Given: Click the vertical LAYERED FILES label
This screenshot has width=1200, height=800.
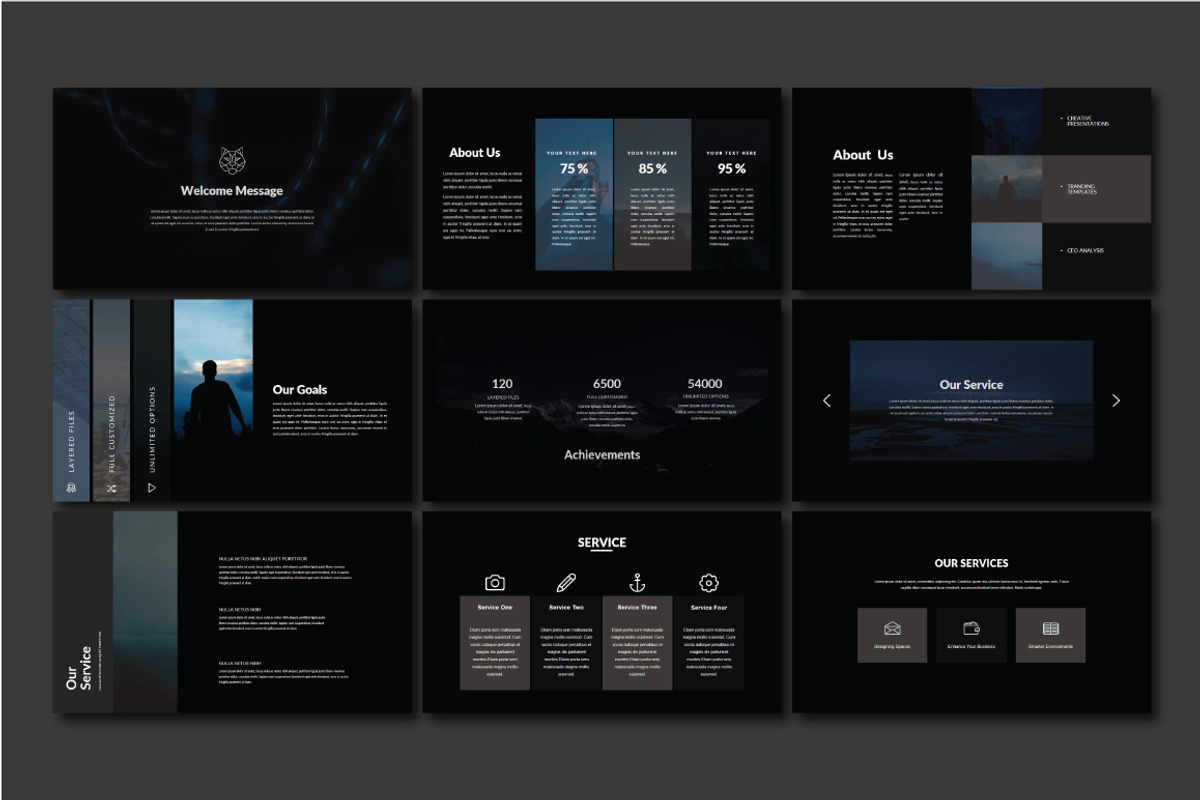Looking at the screenshot, I should pyautogui.click(x=72, y=442).
